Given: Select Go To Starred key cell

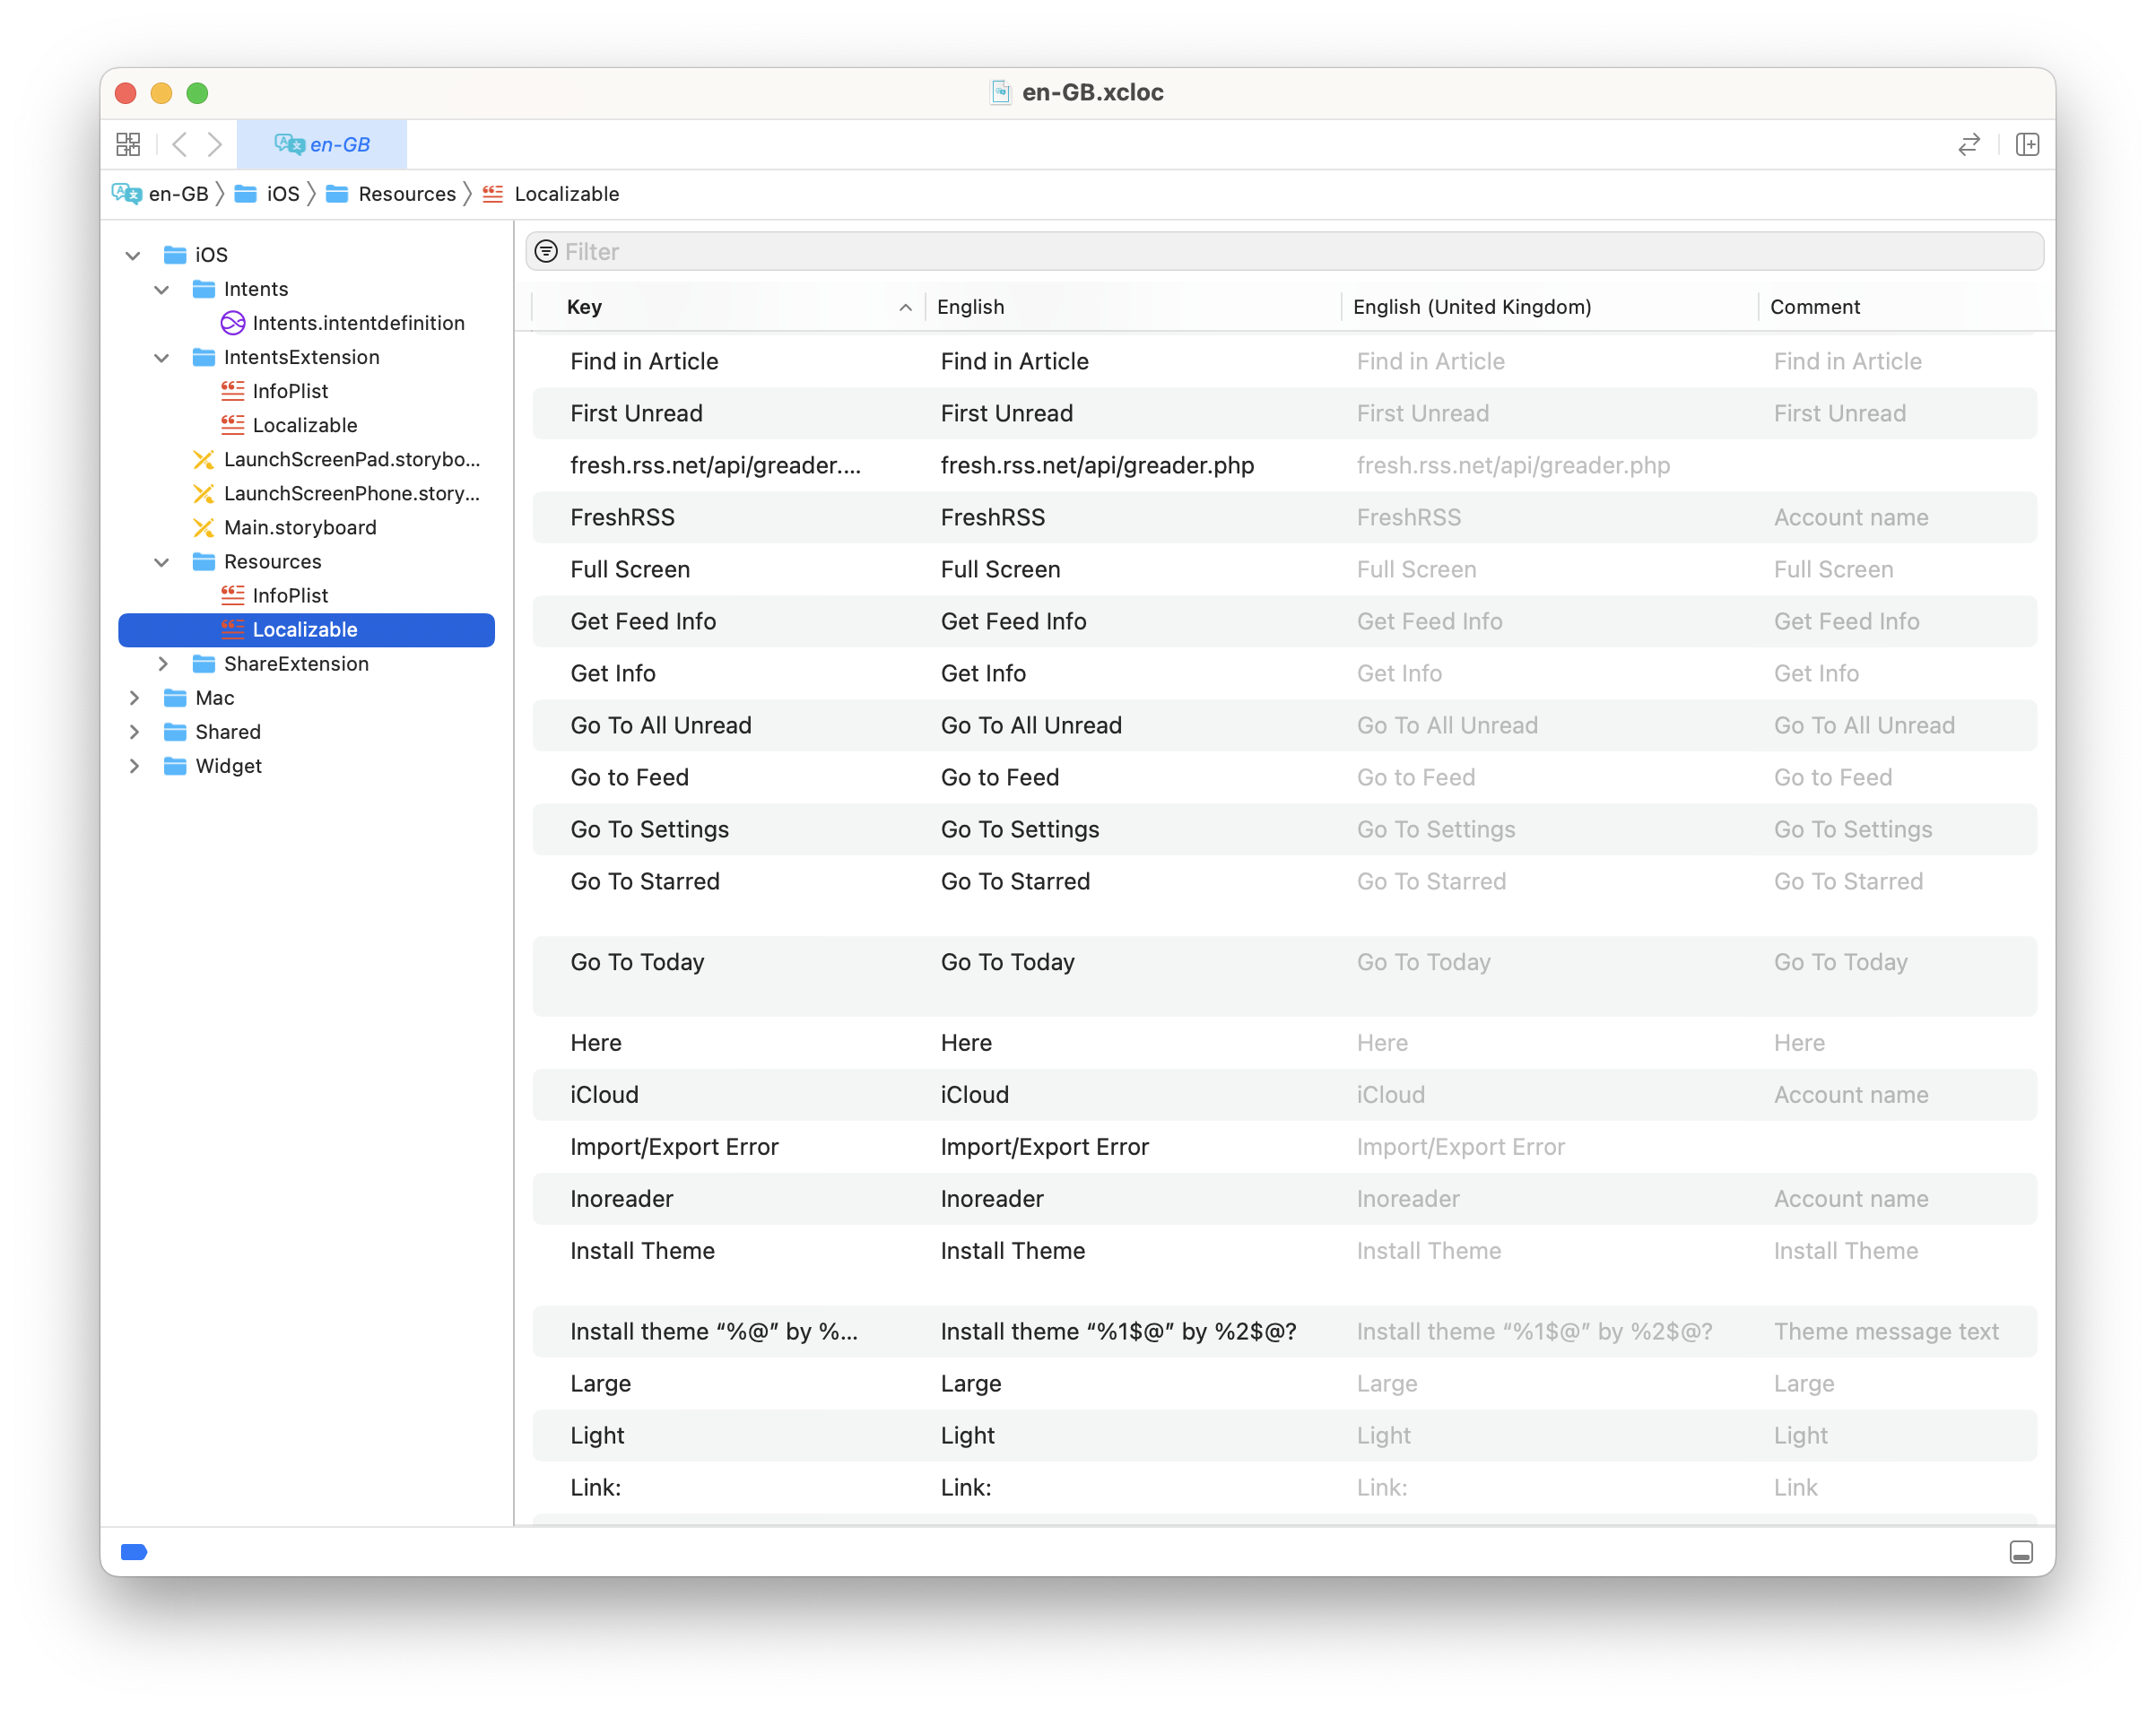Looking at the screenshot, I should click(645, 881).
